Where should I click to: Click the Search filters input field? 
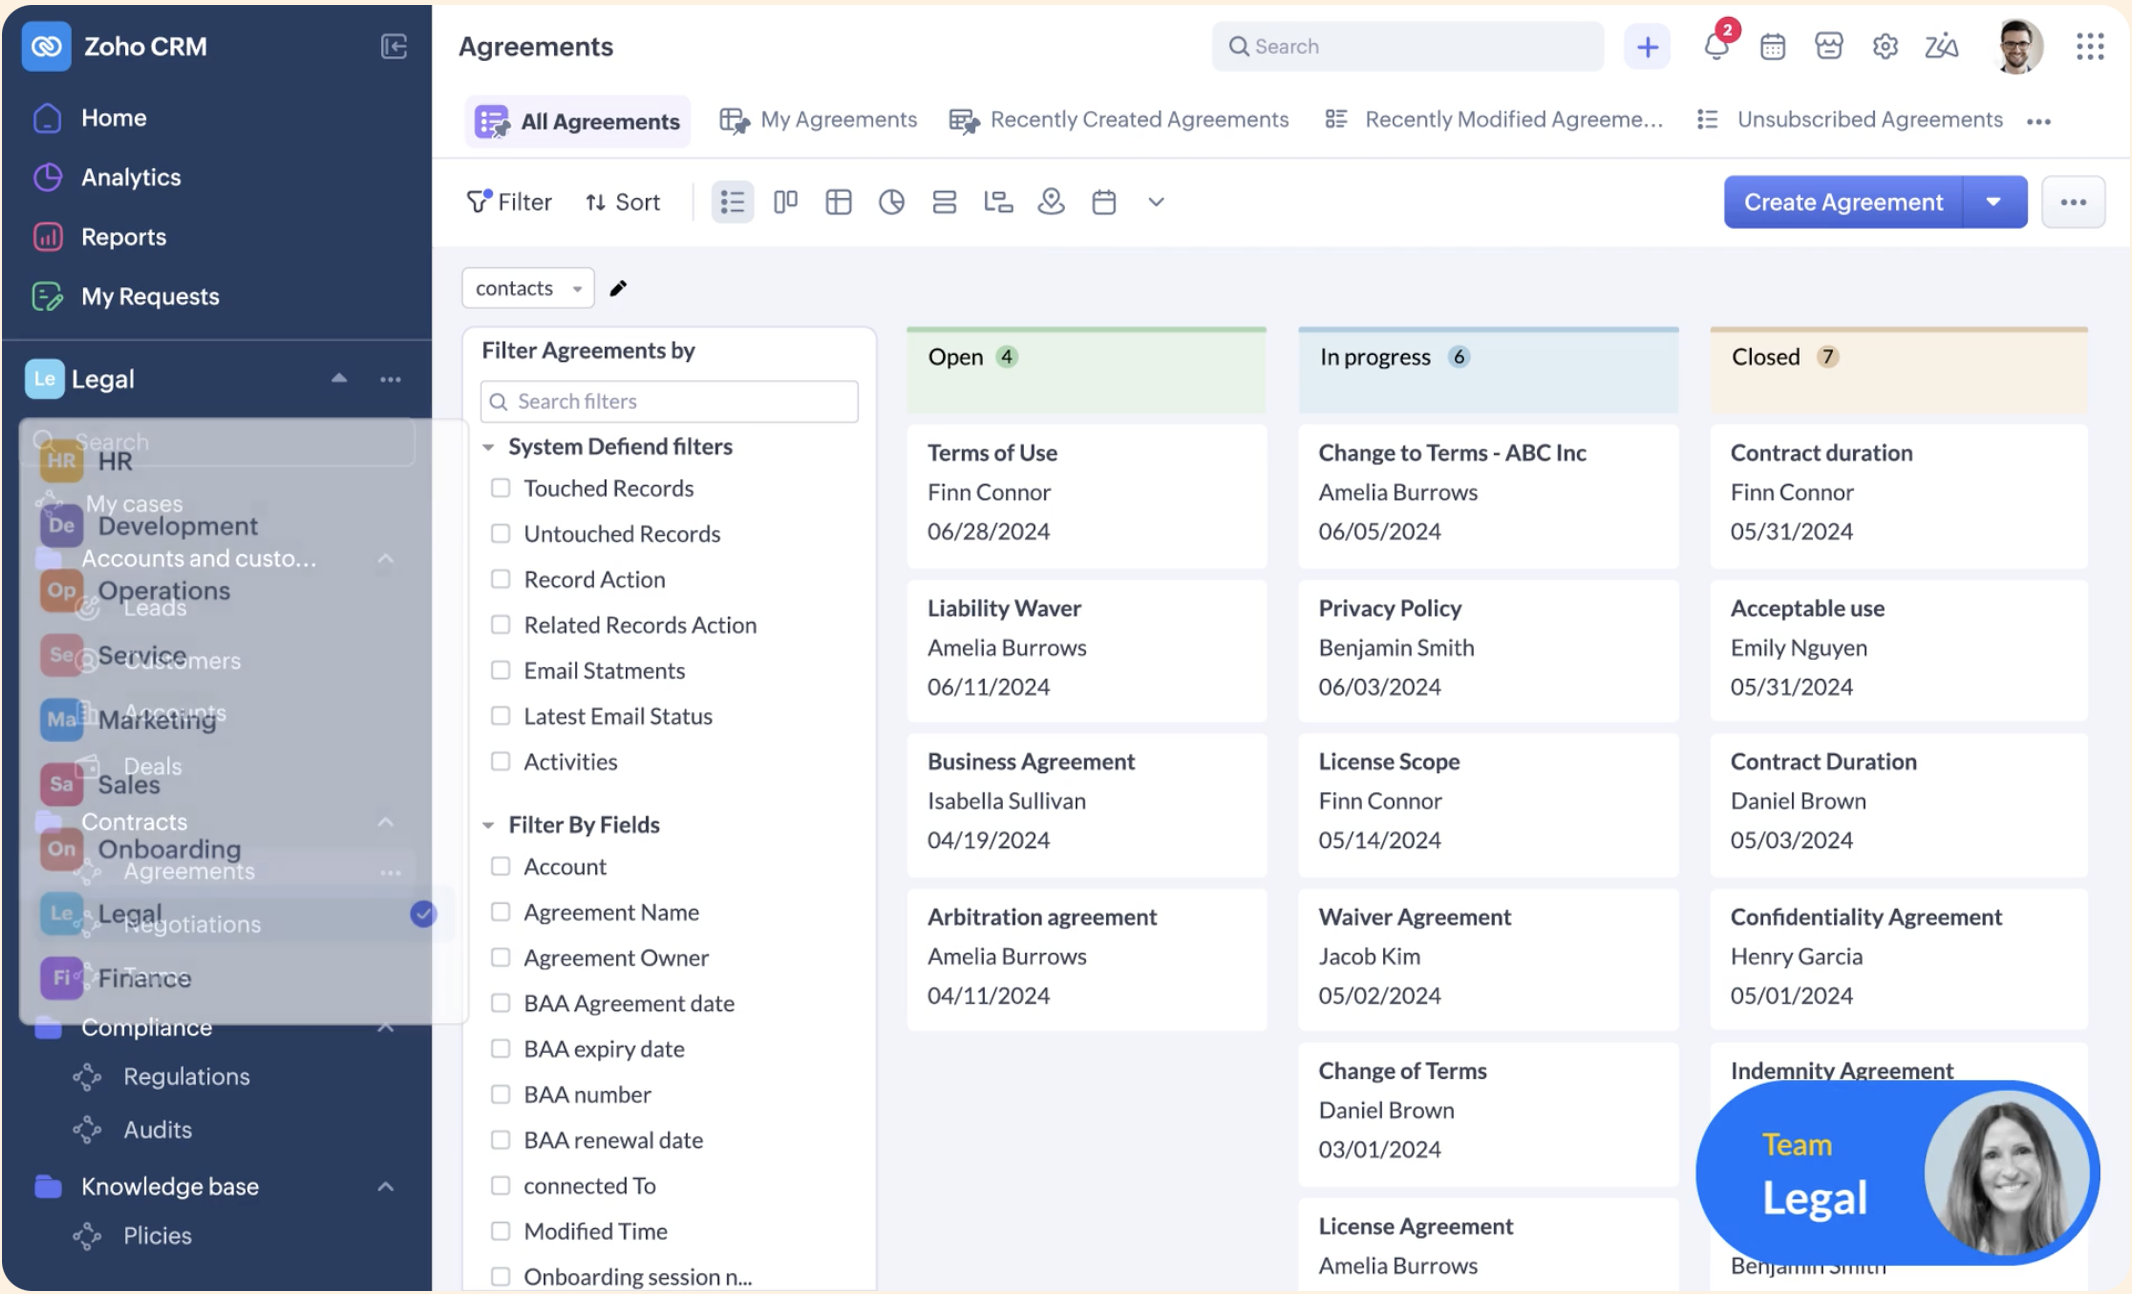(669, 401)
